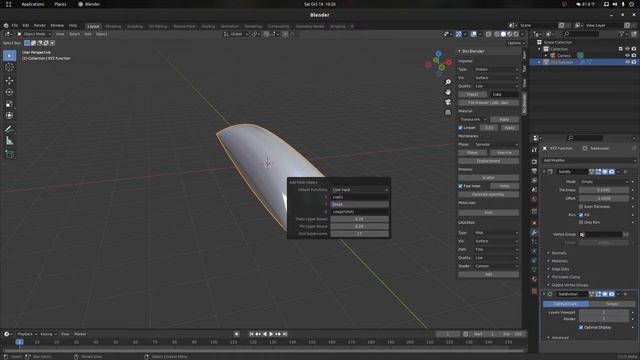Jump to the timeline start frame
Viewport: 640px width, 360px height.
coord(251,334)
